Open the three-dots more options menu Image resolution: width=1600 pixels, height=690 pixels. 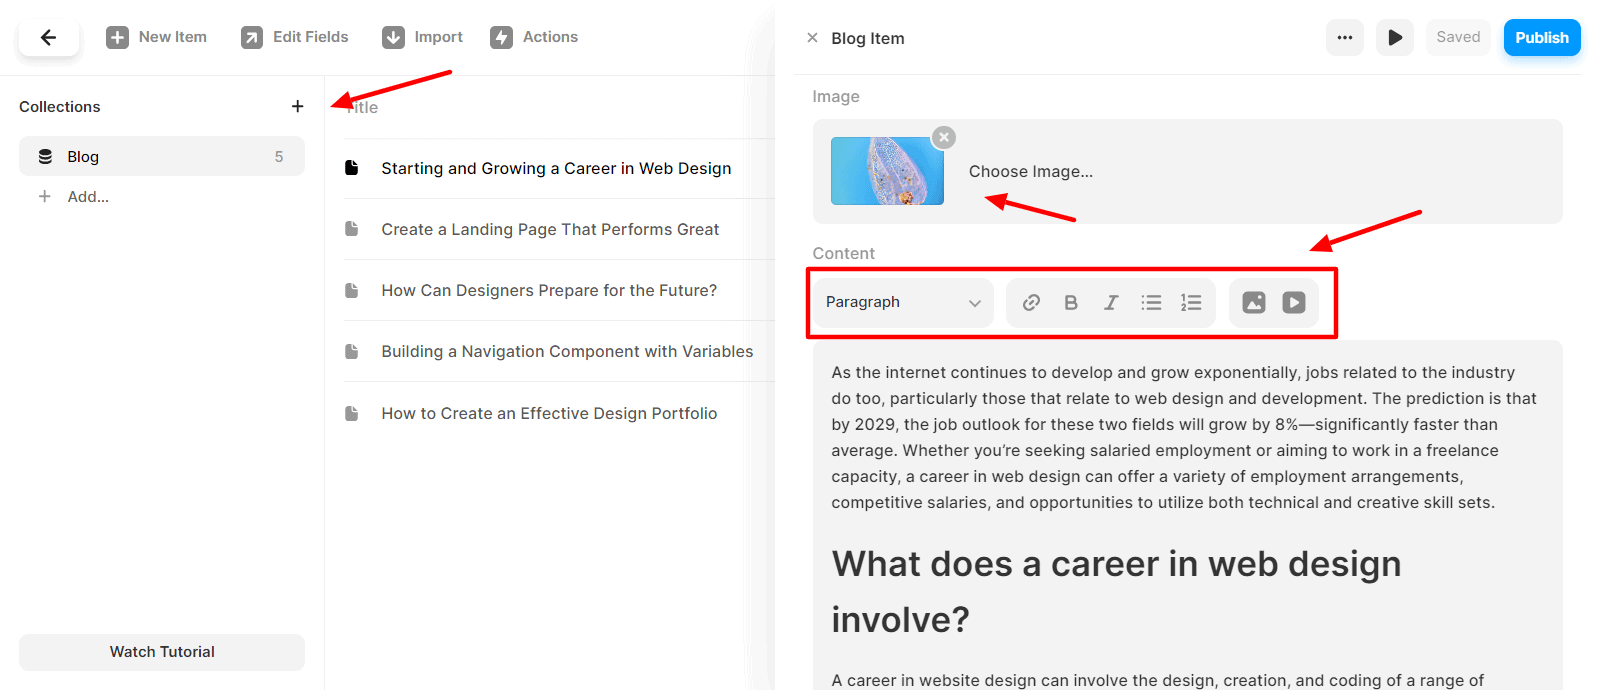coord(1345,38)
